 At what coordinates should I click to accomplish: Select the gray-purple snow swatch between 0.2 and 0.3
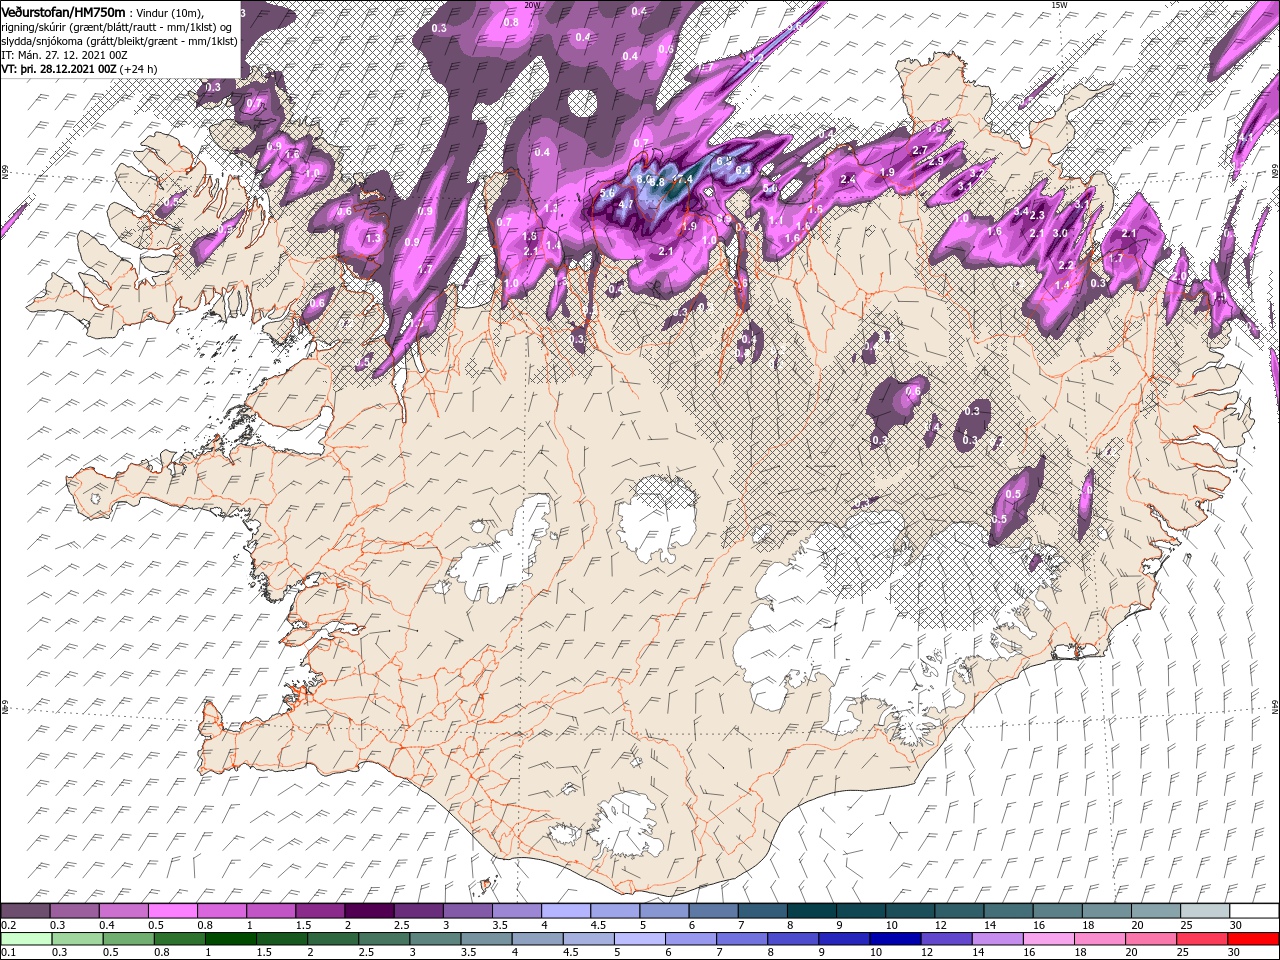26,911
